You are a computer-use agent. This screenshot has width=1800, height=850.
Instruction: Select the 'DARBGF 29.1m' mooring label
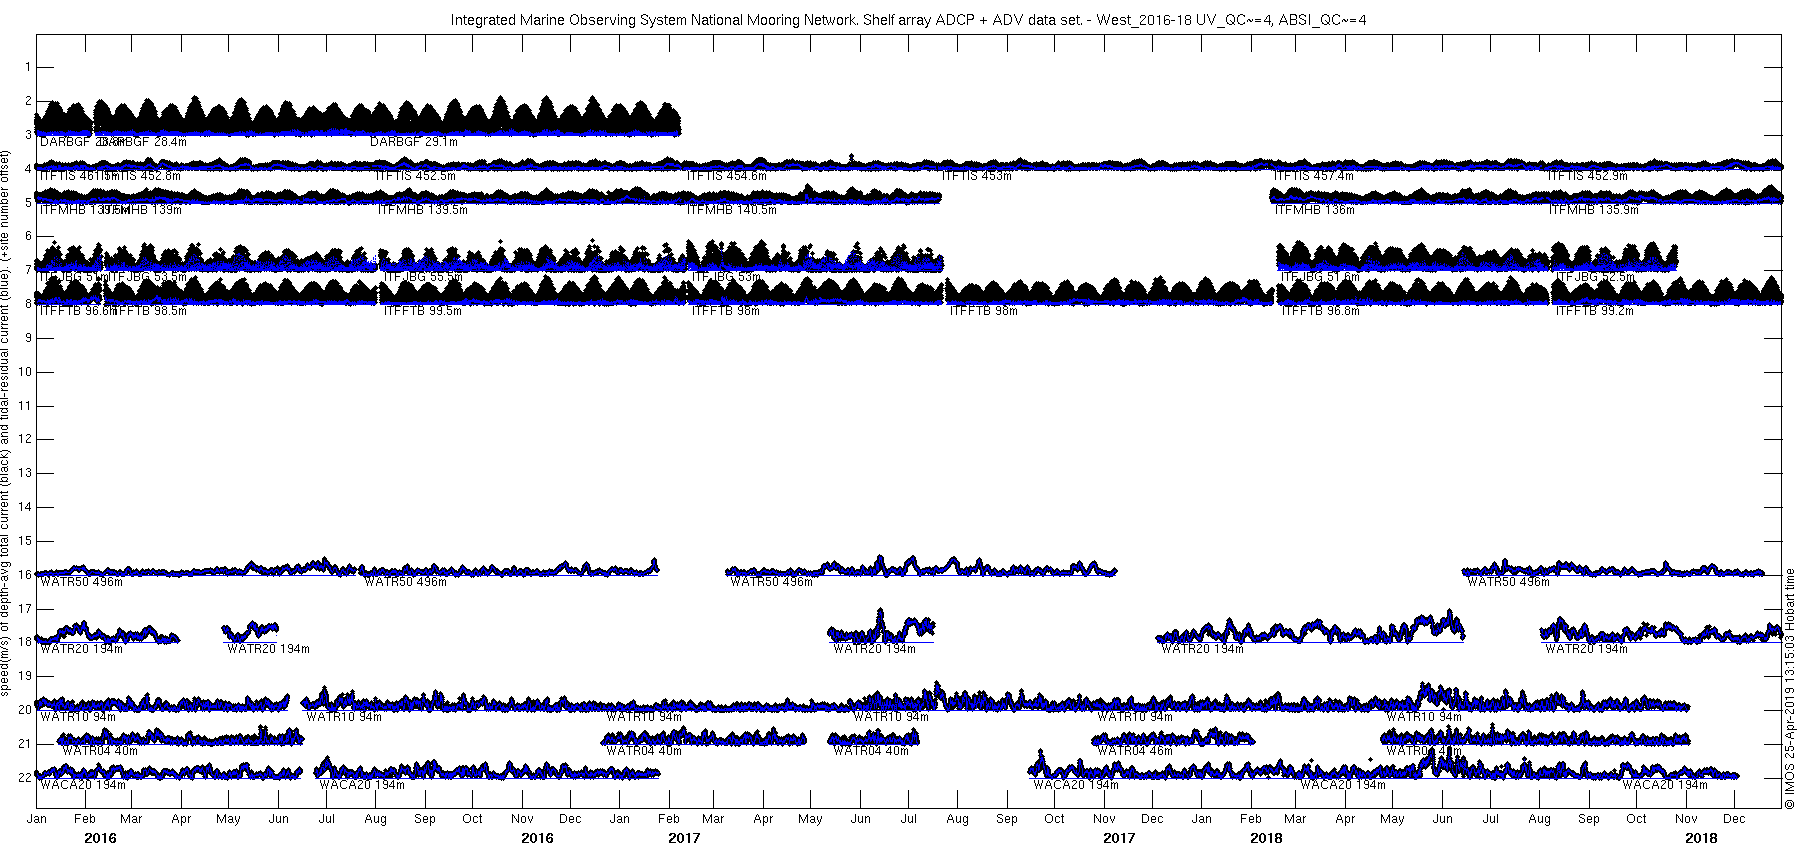[414, 142]
